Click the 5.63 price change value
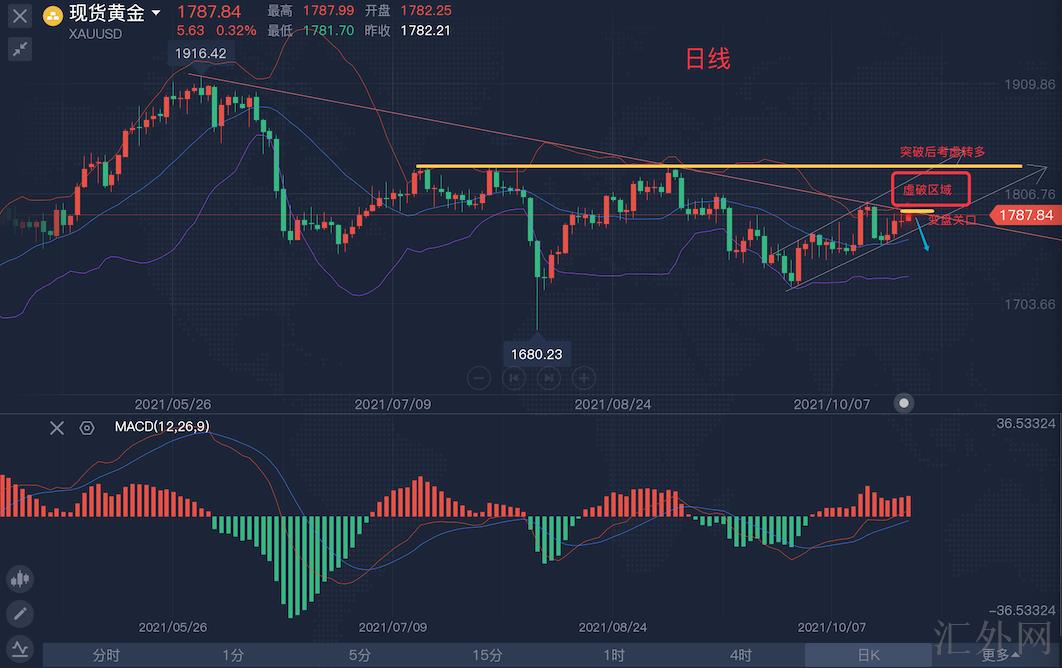Viewport: 1062px width, 668px height. 190,30
